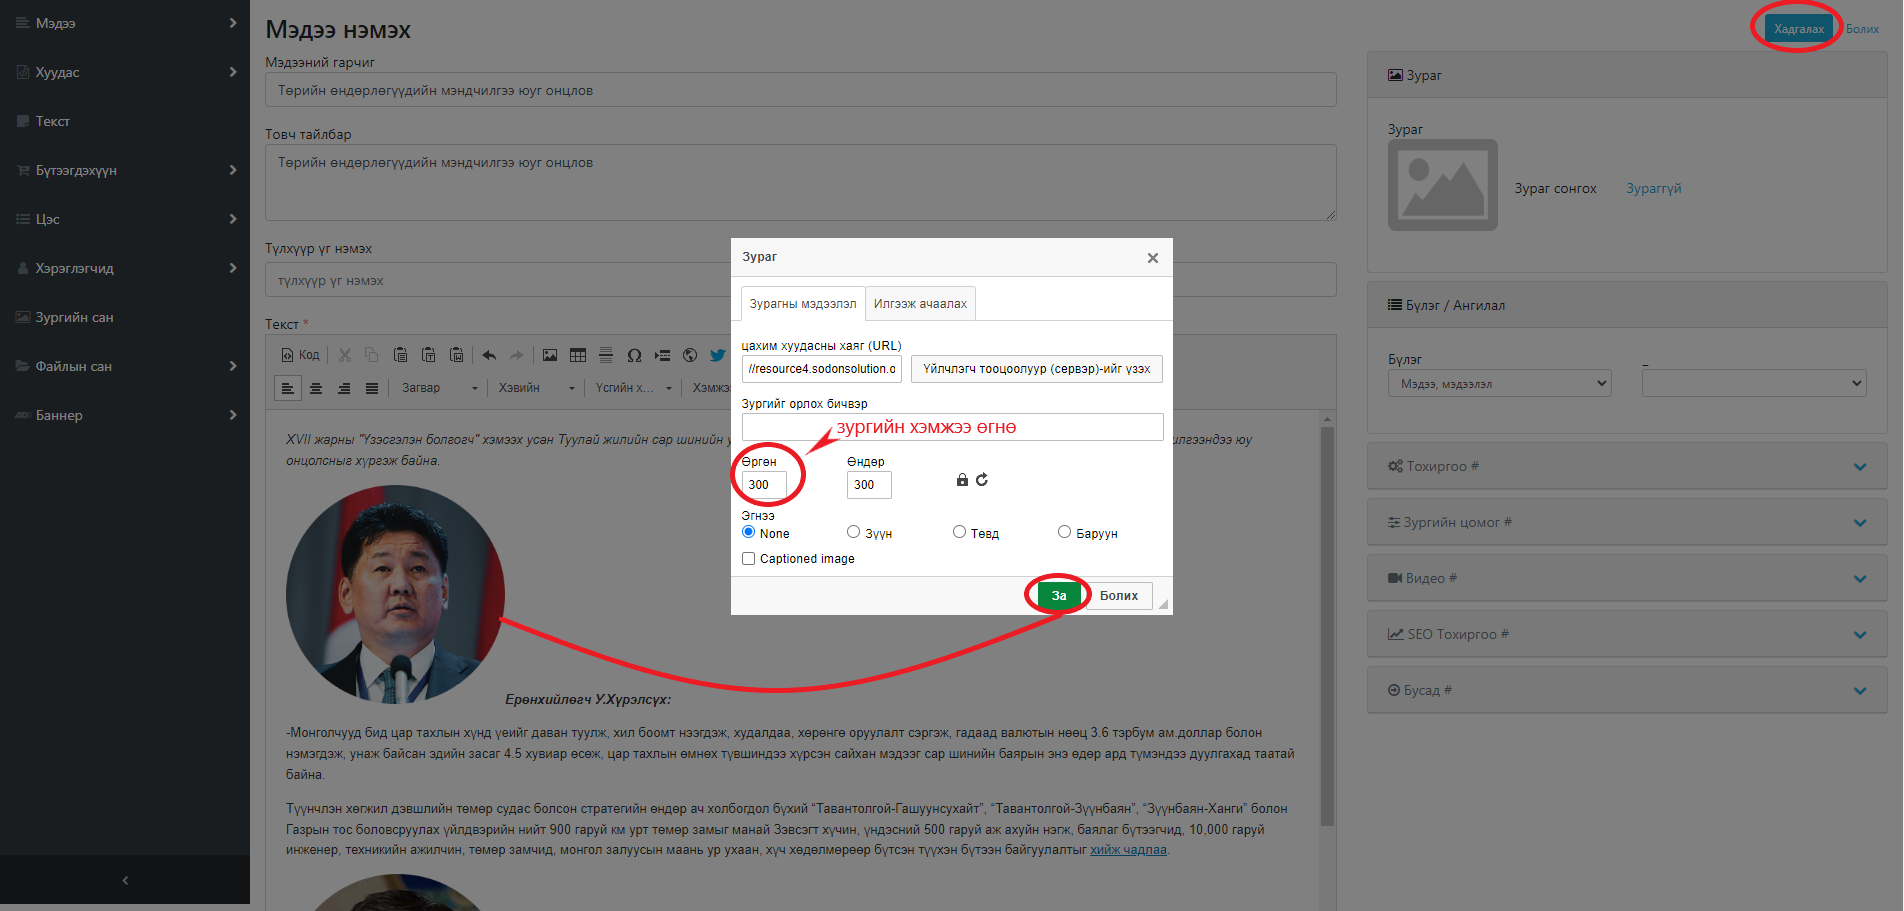Select the Зүүн alignment radio button
Image resolution: width=1904 pixels, height=911 pixels.
click(853, 532)
